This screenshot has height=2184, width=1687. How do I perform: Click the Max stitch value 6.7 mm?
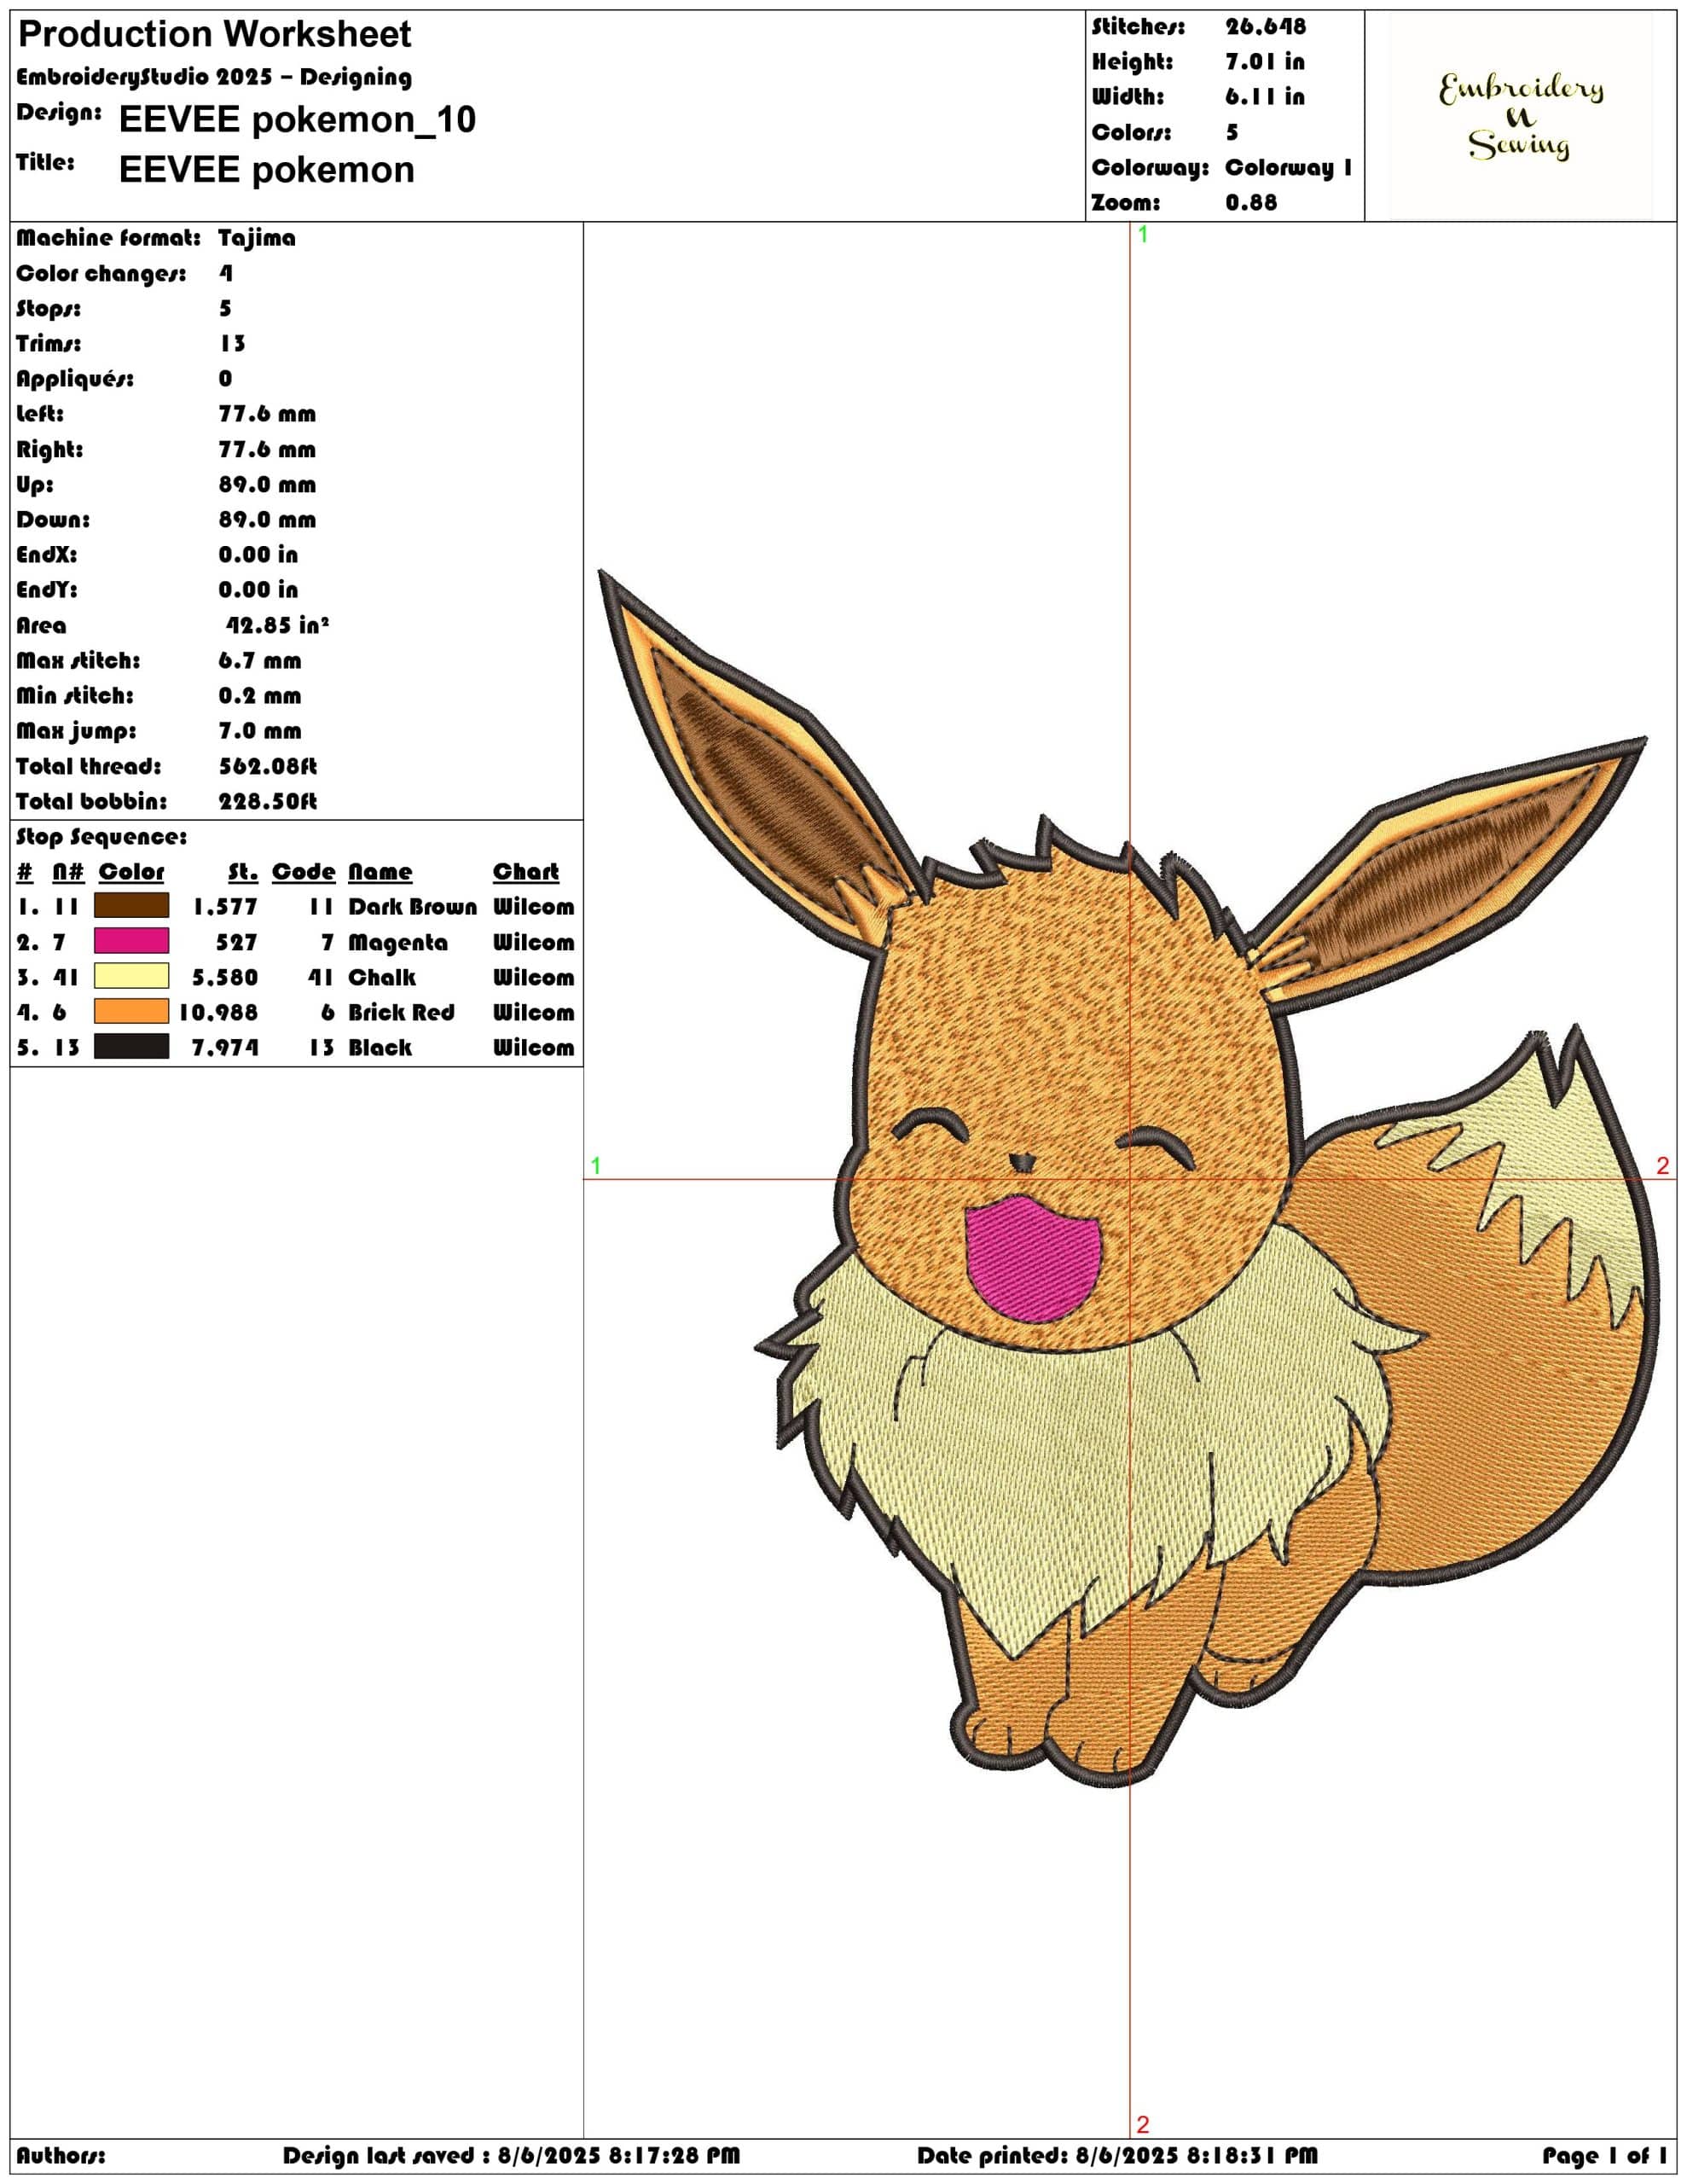pyautogui.click(x=260, y=660)
